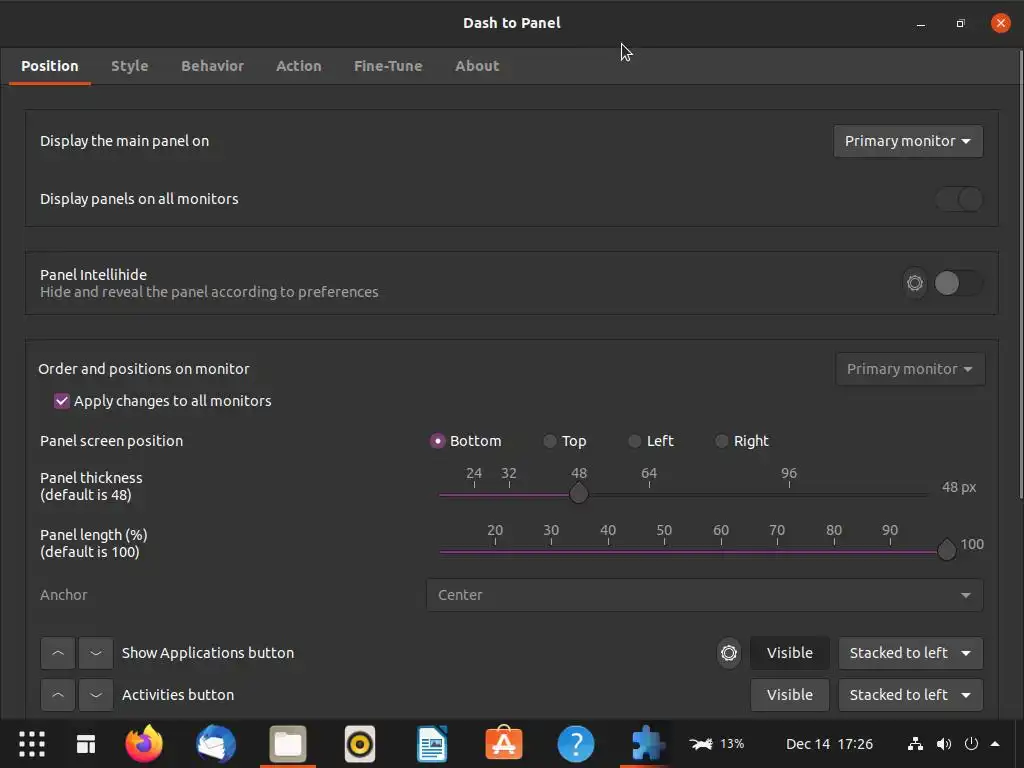Switch to the Style tab
The width and height of the screenshot is (1024, 768).
129,66
